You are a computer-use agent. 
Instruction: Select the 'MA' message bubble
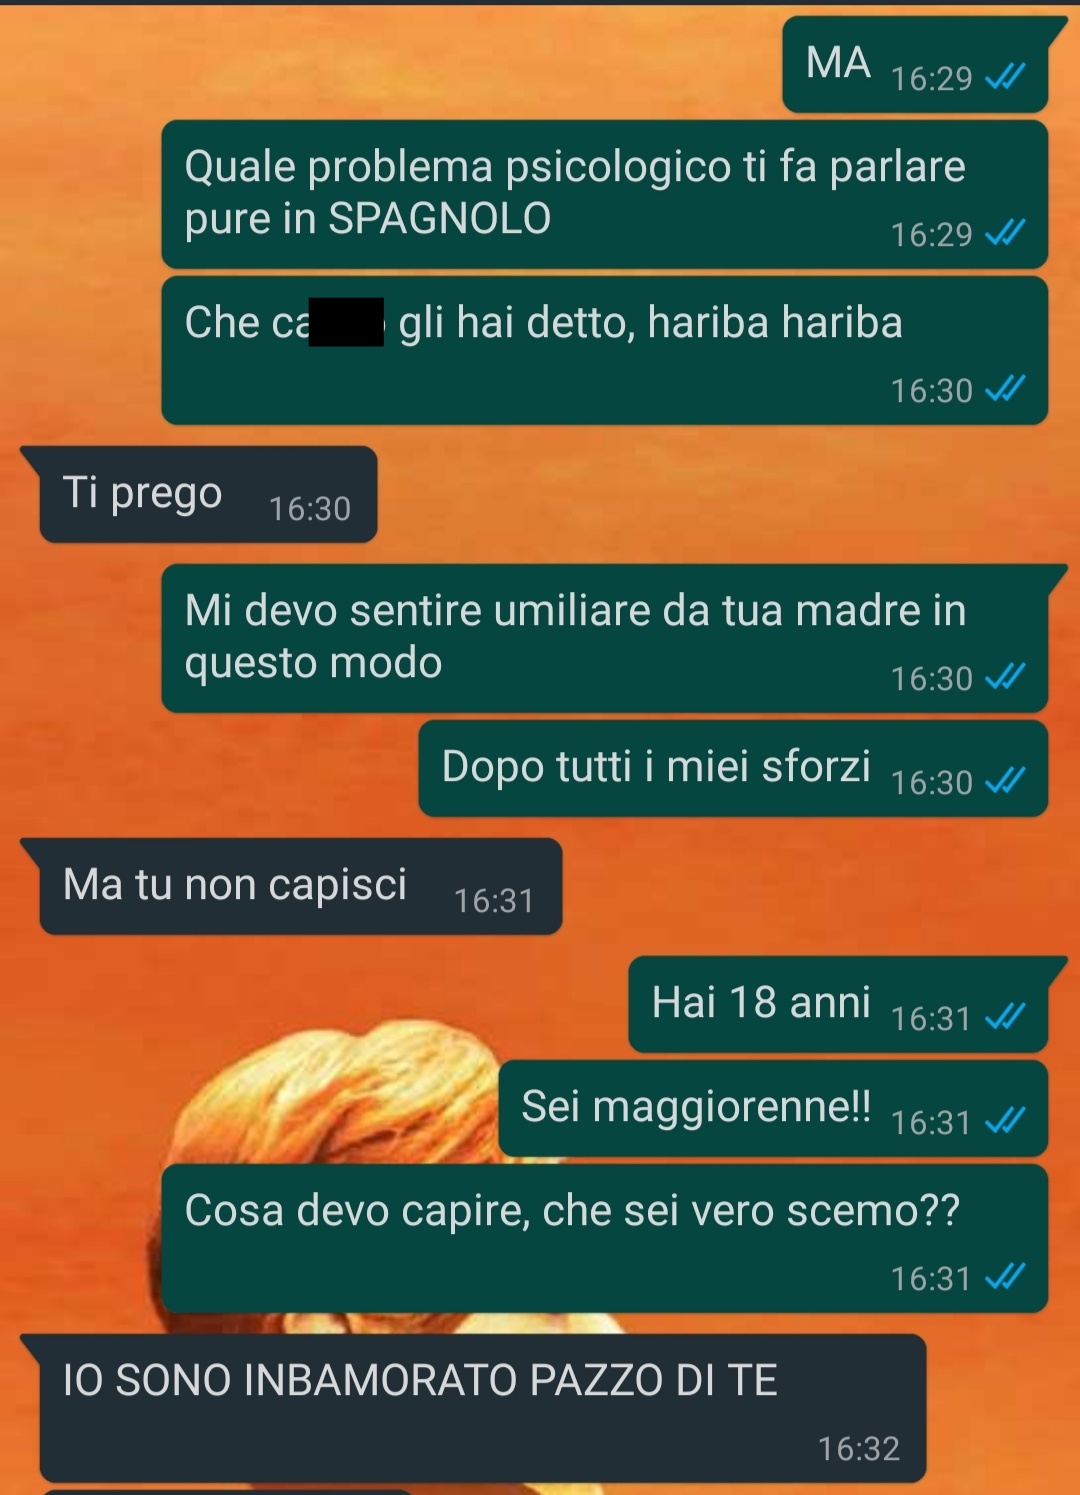tap(915, 65)
